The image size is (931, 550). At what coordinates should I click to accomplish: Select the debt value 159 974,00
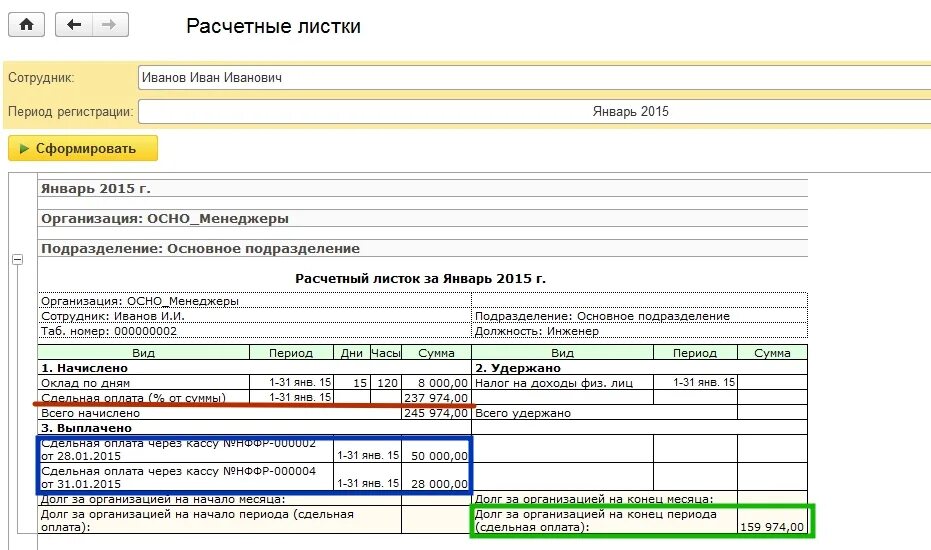[x=772, y=521]
